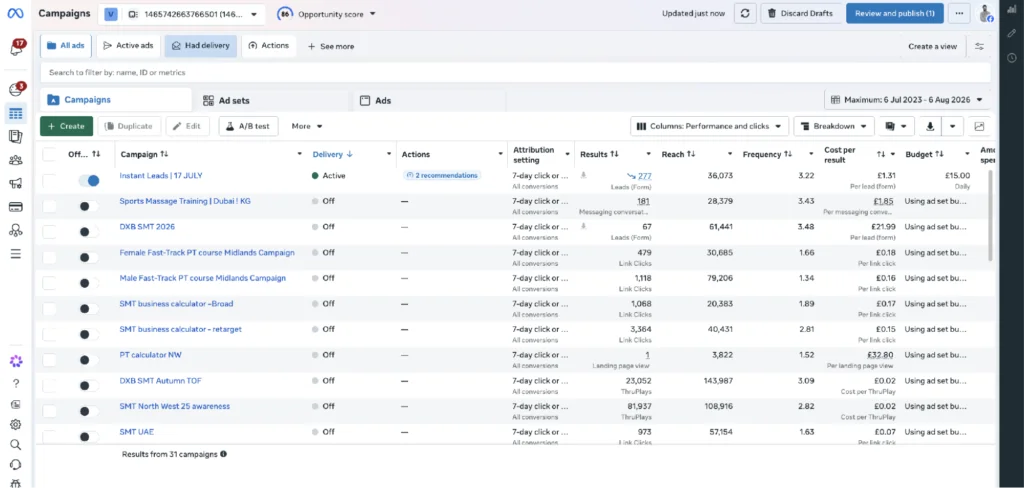This screenshot has height=488, width=1024.
Task: Select the Active ads filter tab
Action: tap(128, 46)
